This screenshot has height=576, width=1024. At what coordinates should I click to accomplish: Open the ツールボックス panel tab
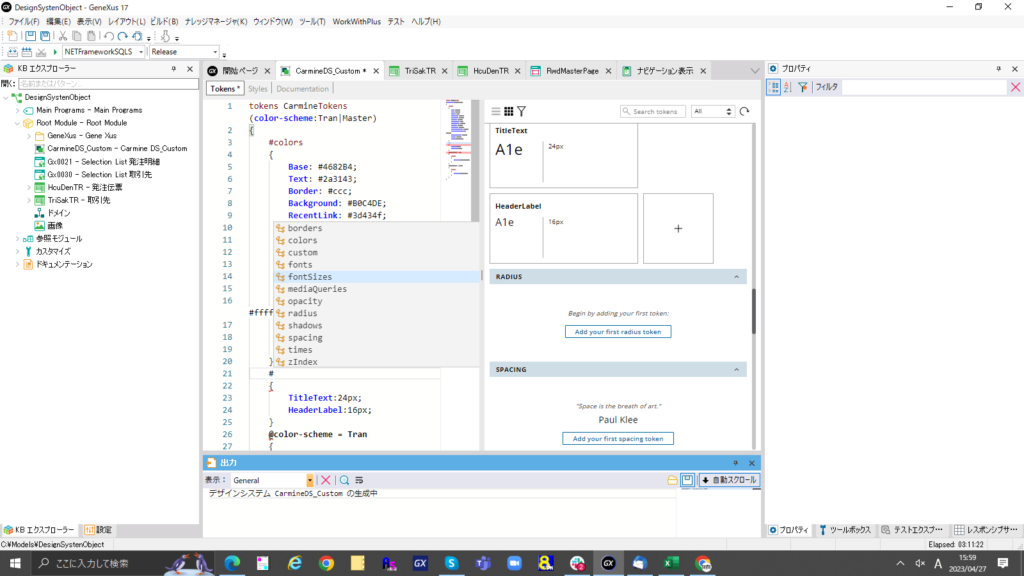[x=845, y=530]
